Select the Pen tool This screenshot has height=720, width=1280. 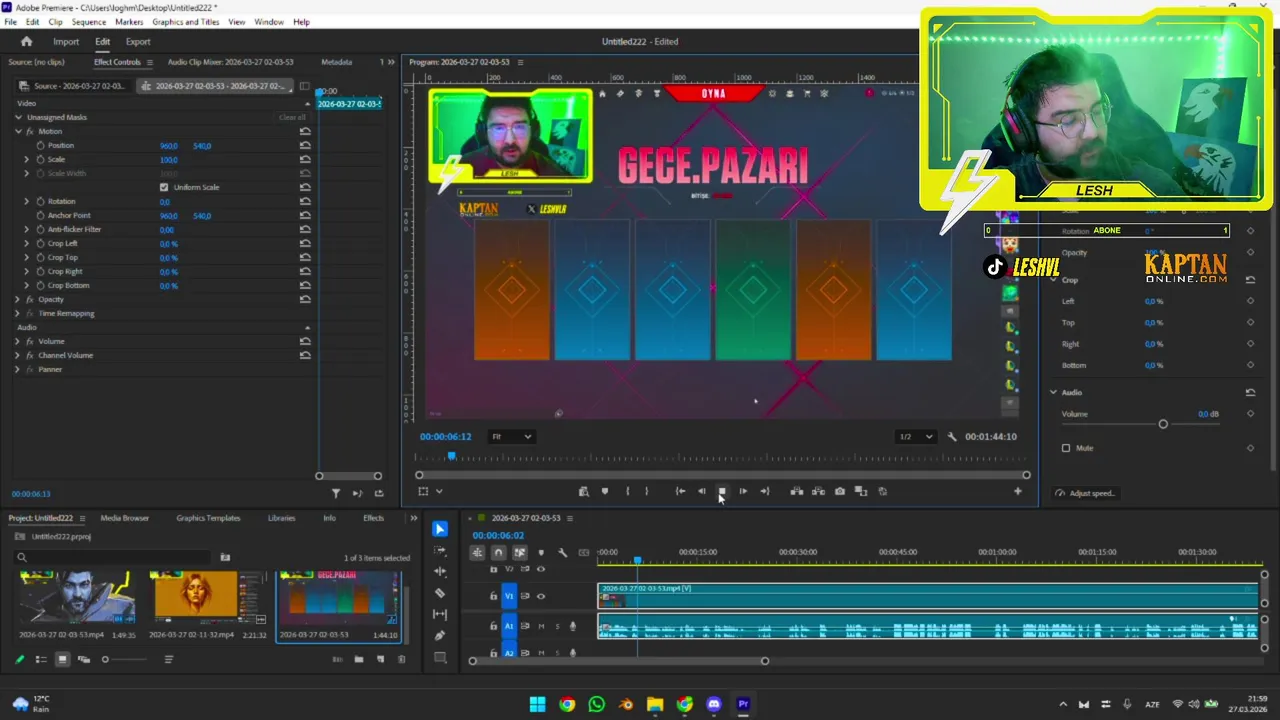tap(440, 635)
